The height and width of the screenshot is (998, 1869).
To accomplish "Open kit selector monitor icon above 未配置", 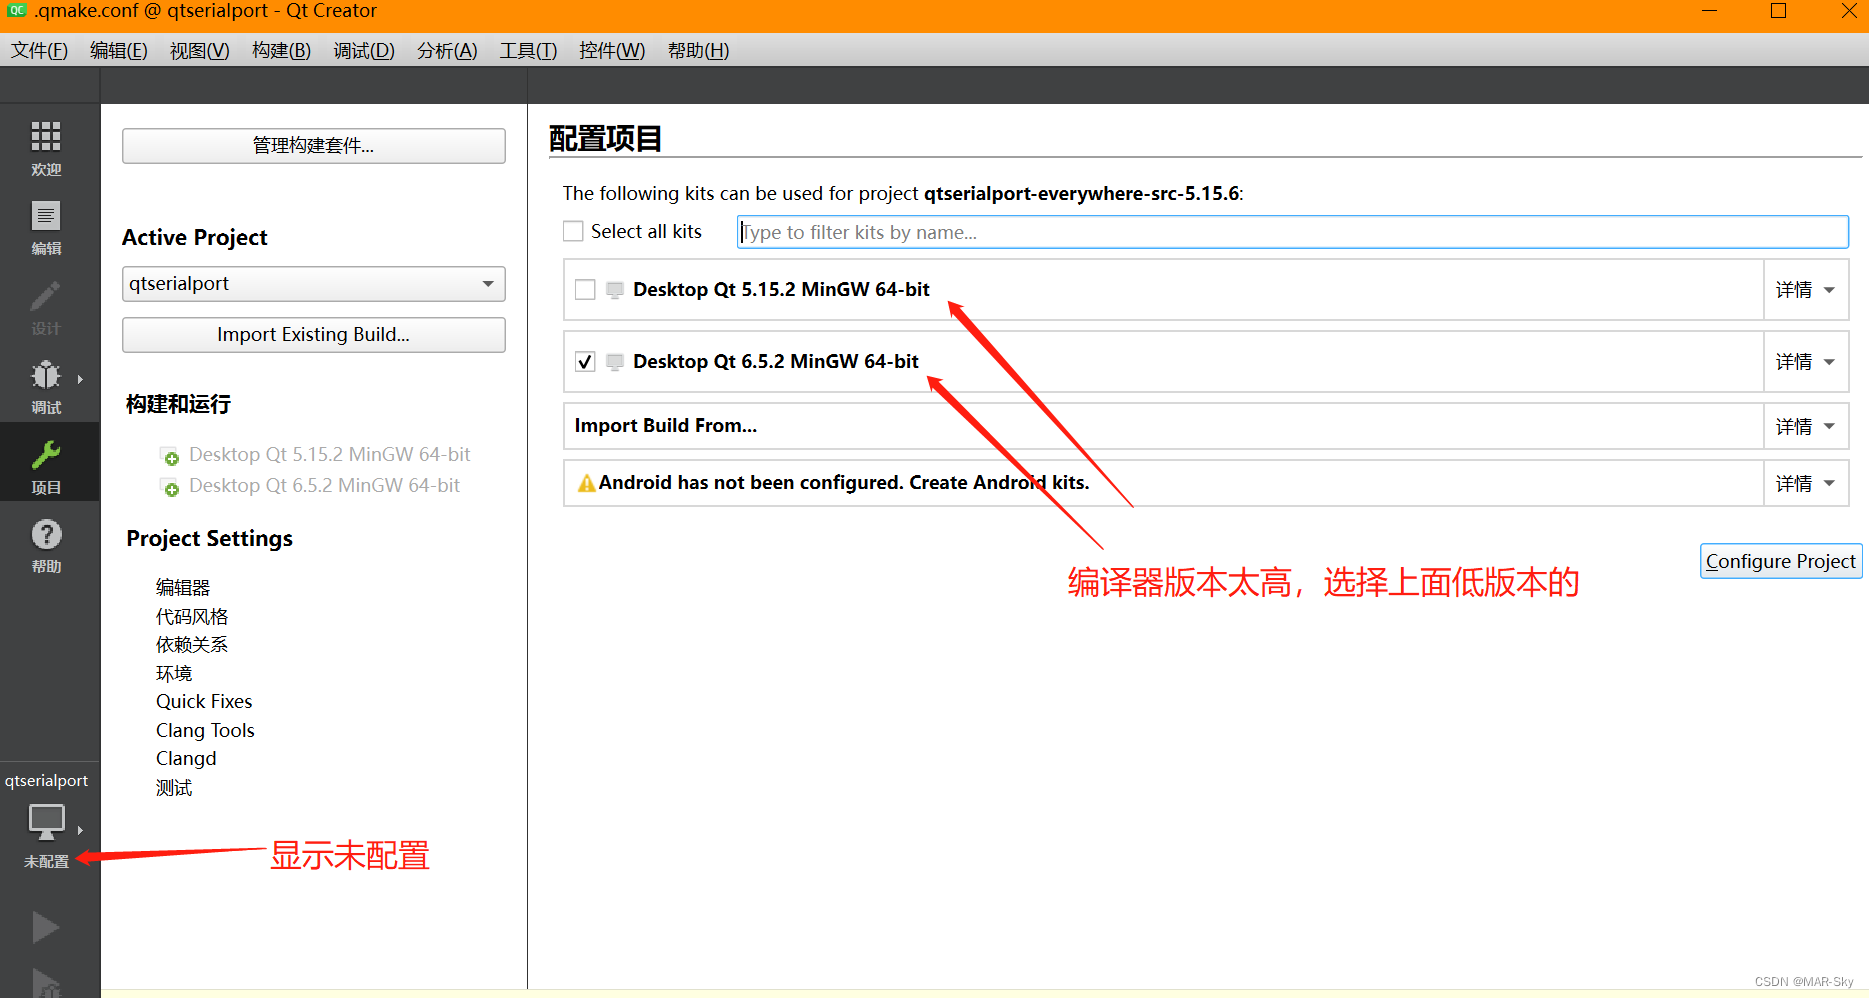I will 46,823.
